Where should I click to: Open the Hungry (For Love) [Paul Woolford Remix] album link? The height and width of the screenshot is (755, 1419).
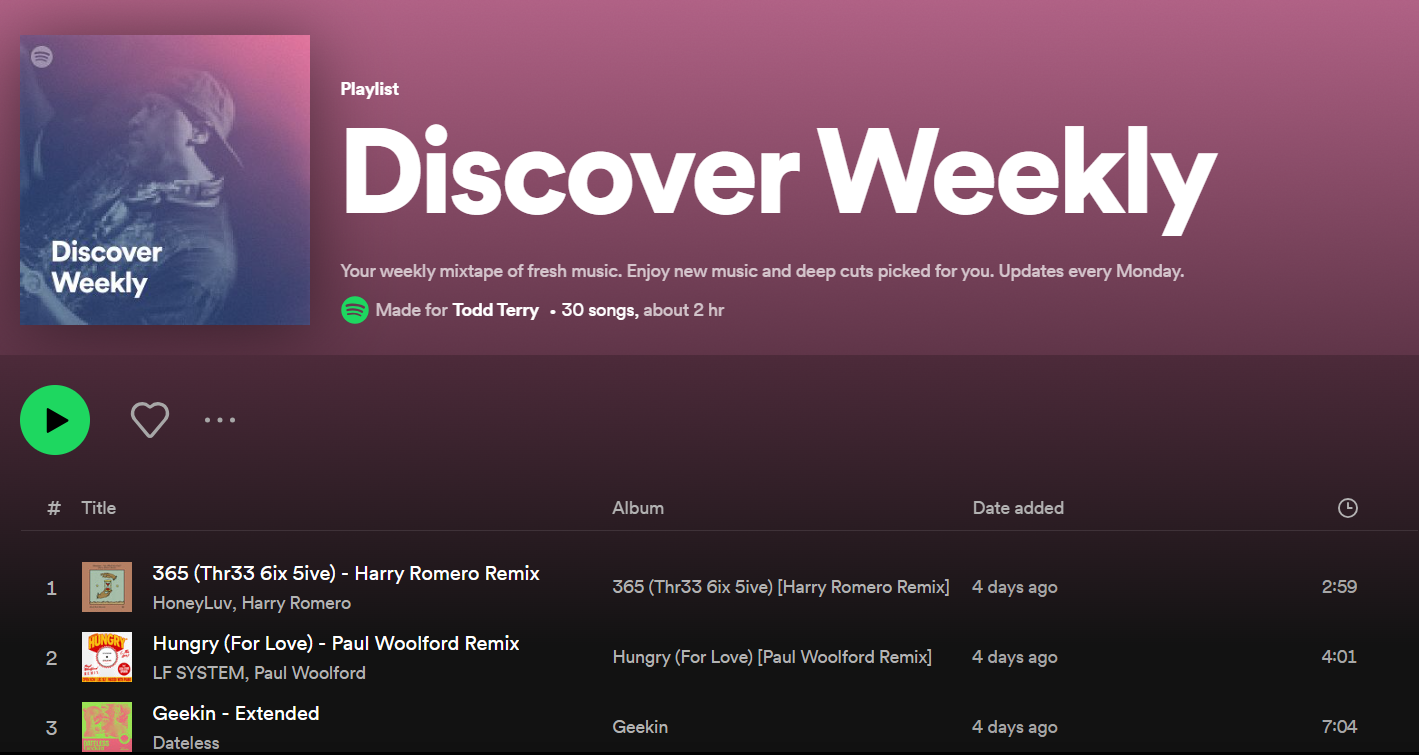tap(772, 657)
